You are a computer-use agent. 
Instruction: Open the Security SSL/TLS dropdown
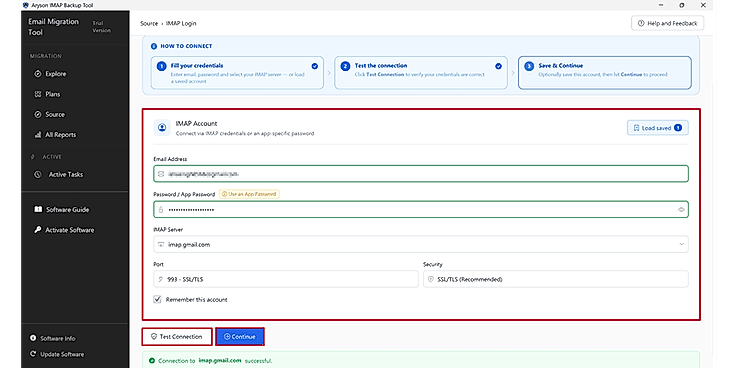[x=556, y=279]
